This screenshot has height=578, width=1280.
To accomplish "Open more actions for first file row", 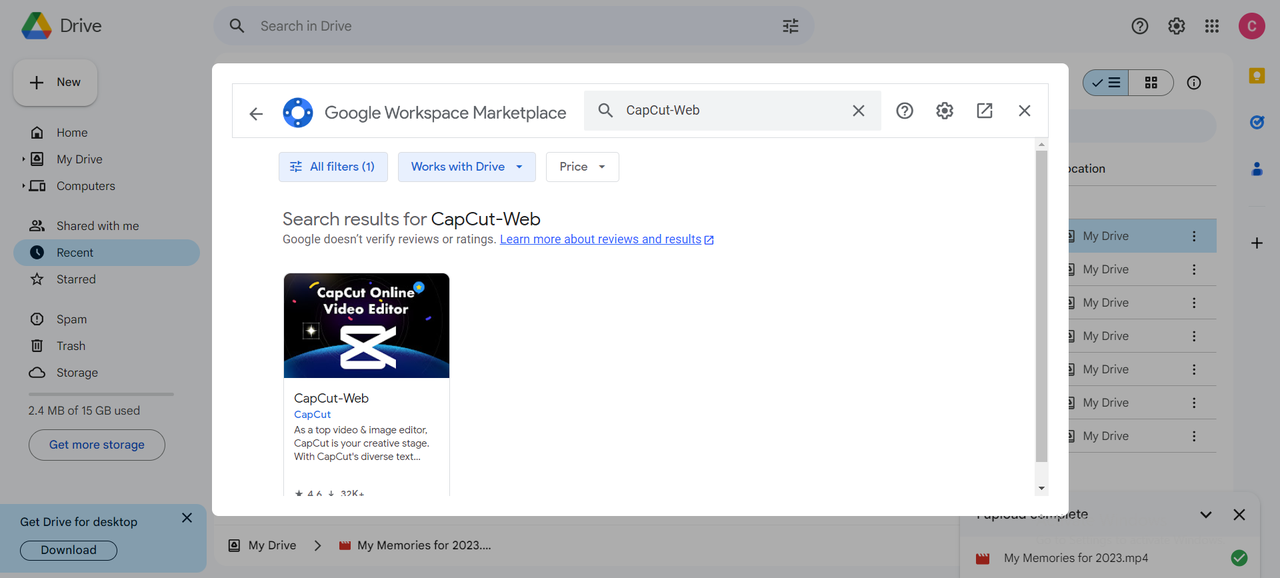I will [1194, 236].
